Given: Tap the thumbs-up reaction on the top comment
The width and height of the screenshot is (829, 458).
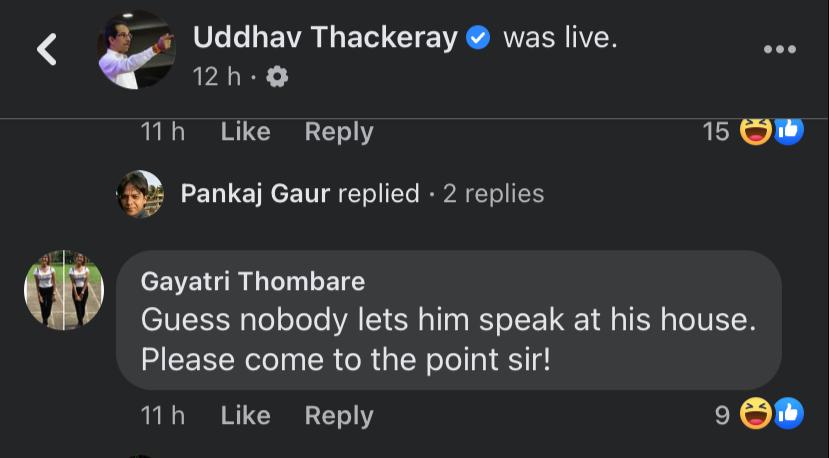Looking at the screenshot, I should [788, 130].
